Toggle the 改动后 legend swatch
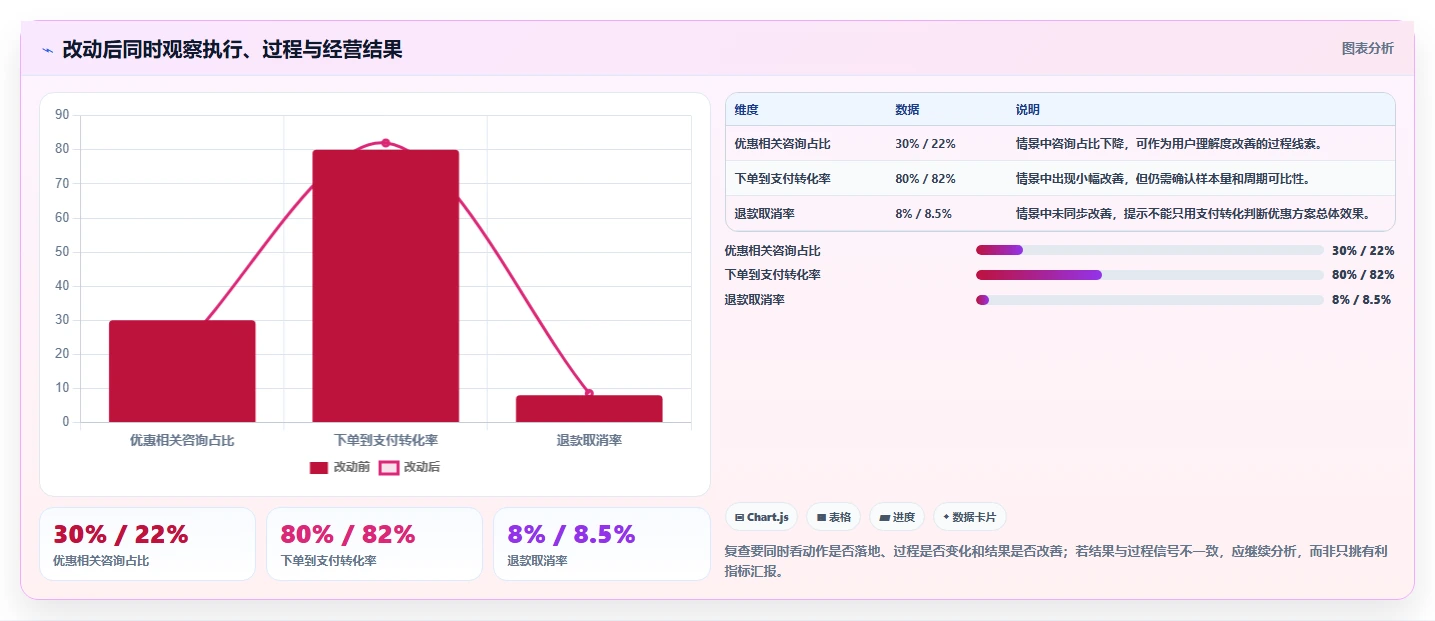 [389, 467]
